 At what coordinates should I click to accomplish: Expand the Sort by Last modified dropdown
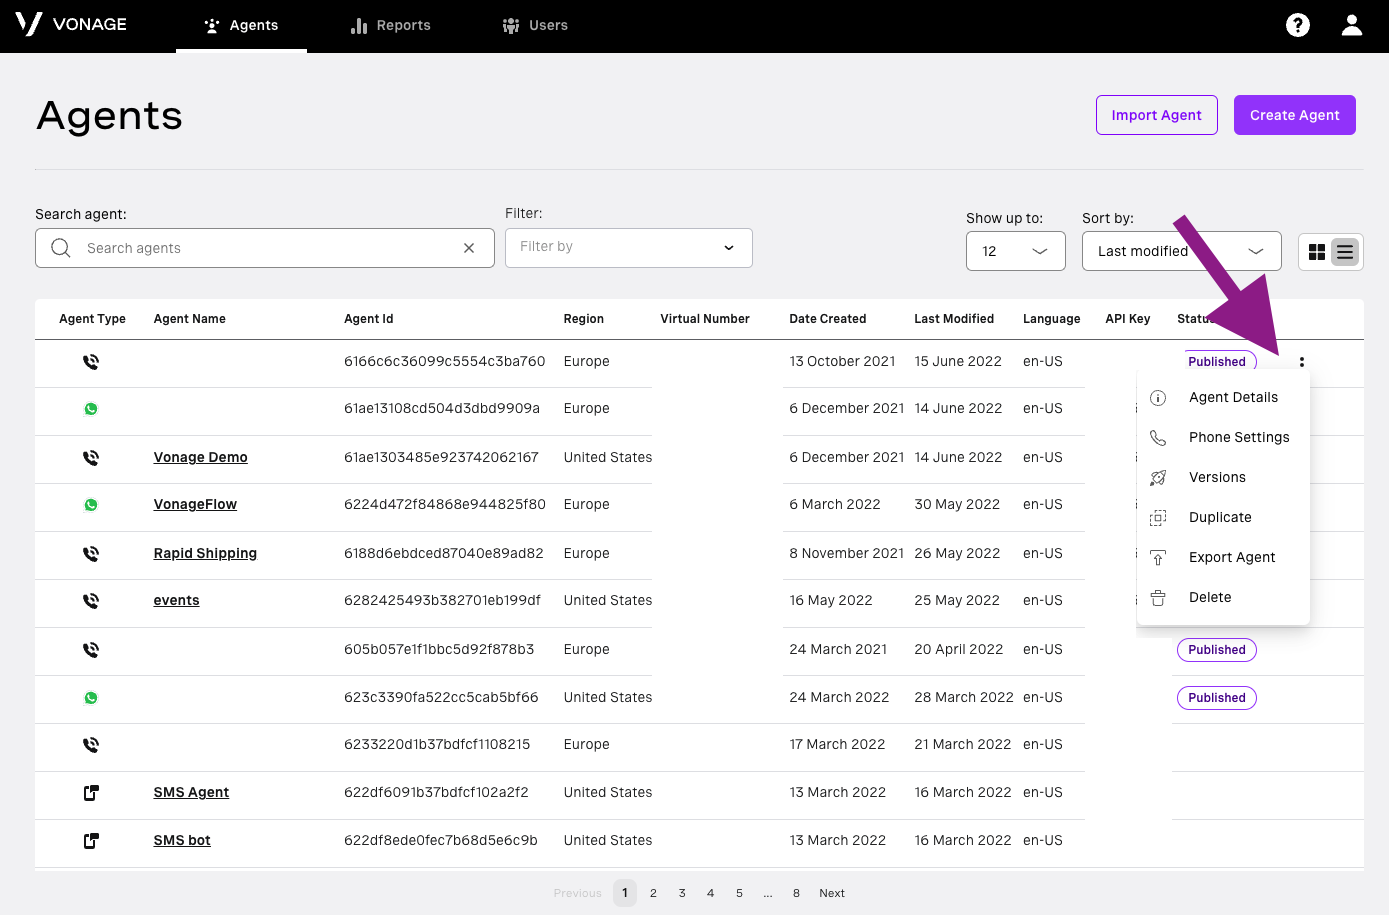point(1182,251)
